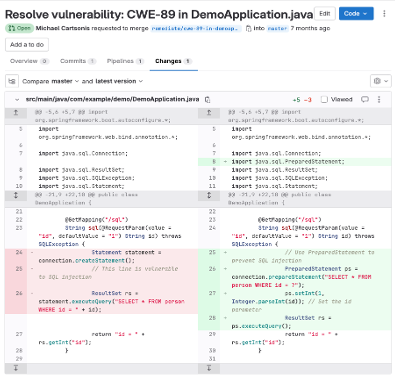This screenshot has height=377, width=395.
Task: Expand lines downward at left diff bottom
Action: pyautogui.click(x=16, y=368)
